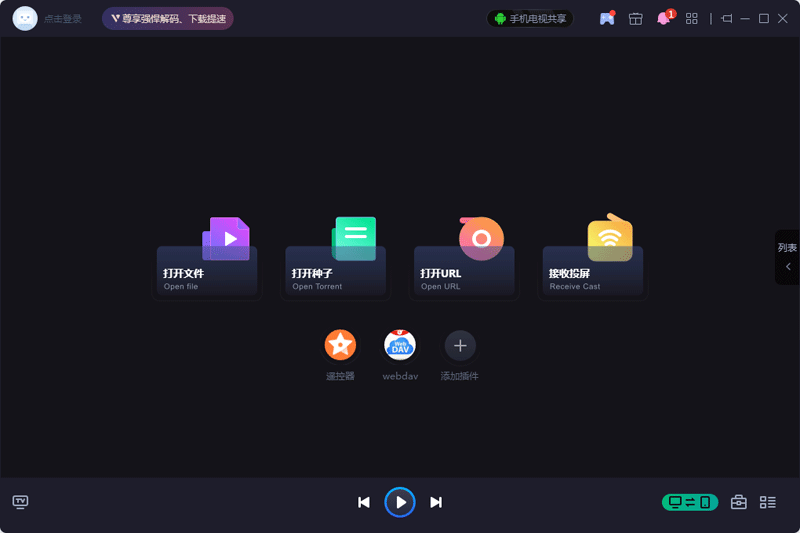Viewport: 800px width, 533px height.
Task: Open the VIP decoding promo banner
Action: click(x=168, y=18)
